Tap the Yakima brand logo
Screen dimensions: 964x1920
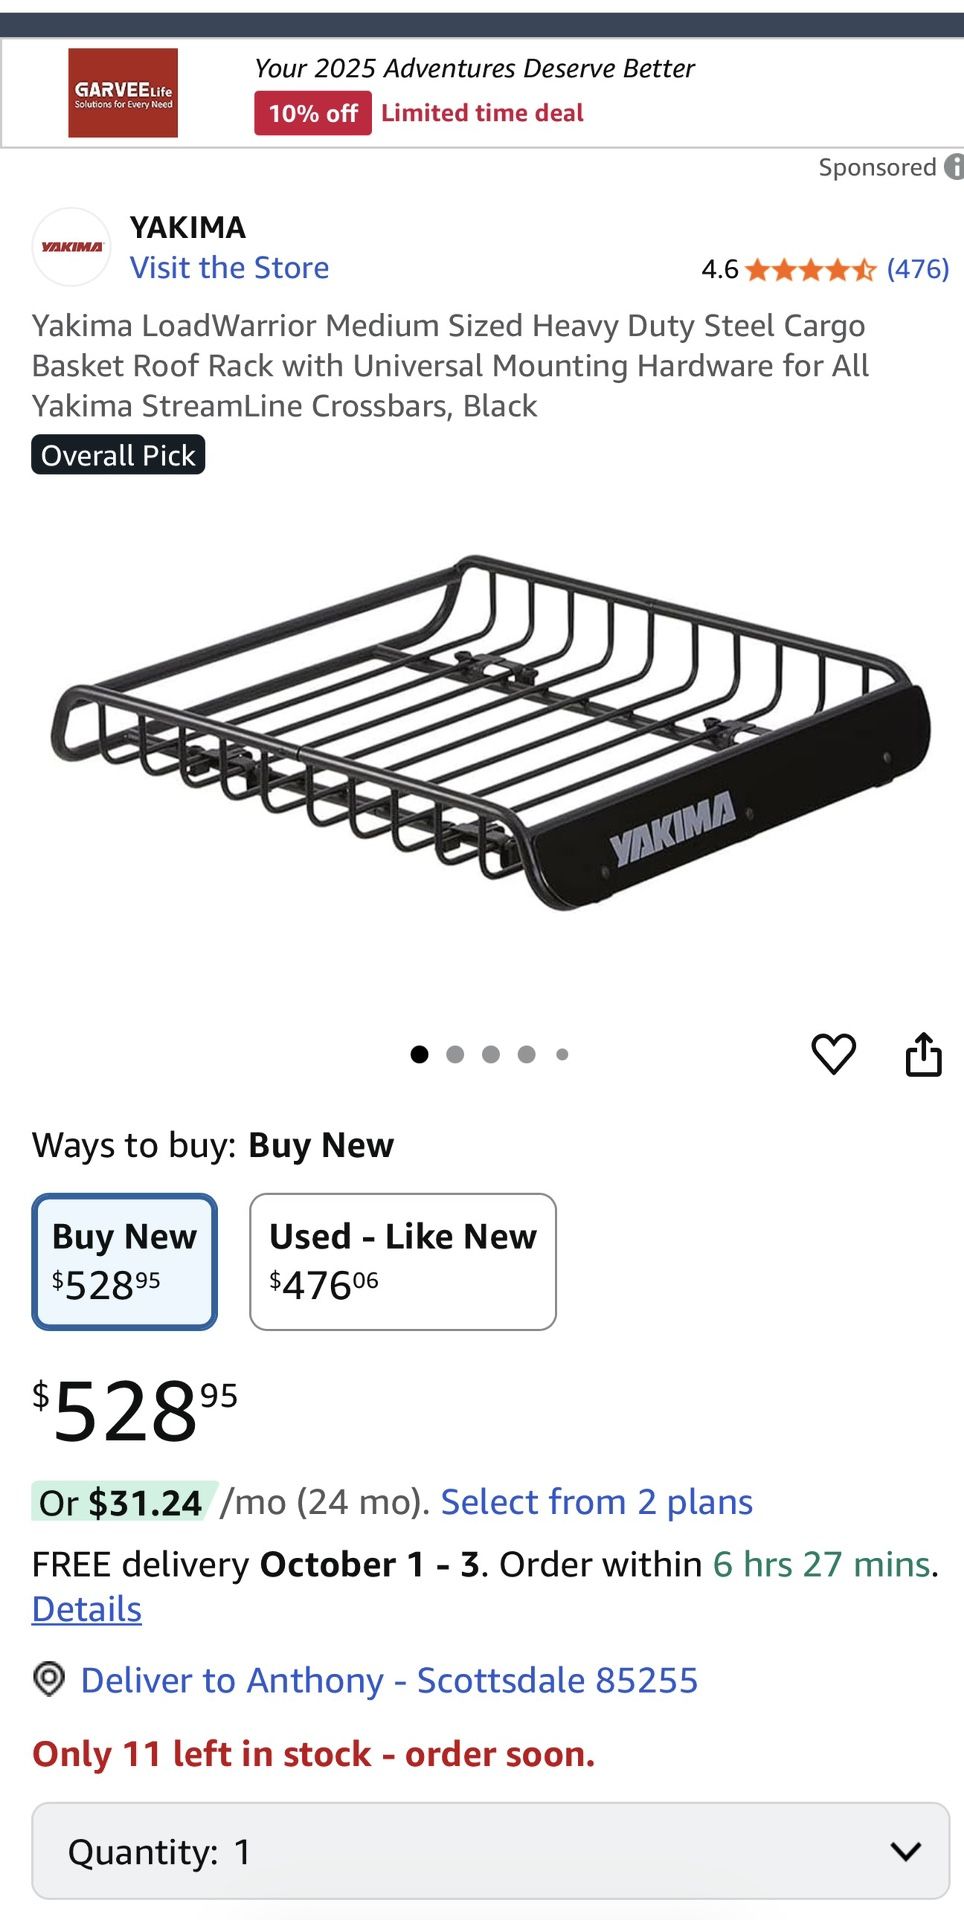pos(71,247)
